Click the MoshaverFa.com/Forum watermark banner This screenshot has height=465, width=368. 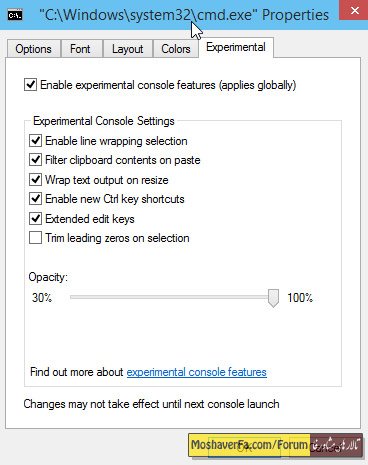pos(275,445)
